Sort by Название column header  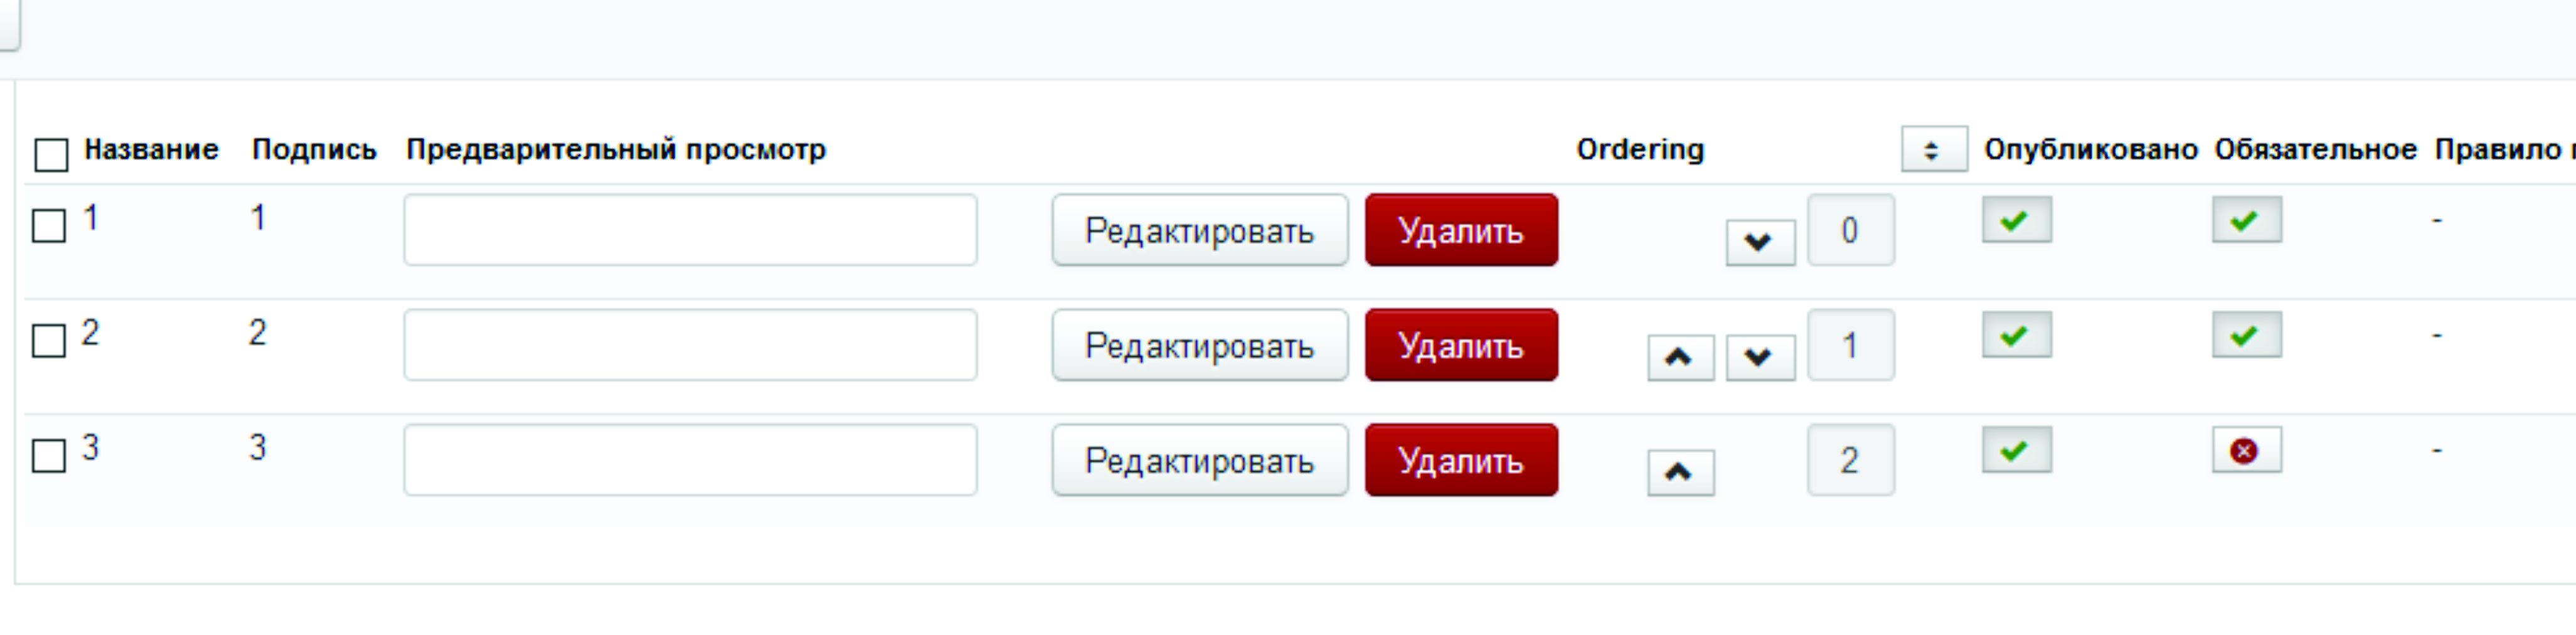point(151,150)
